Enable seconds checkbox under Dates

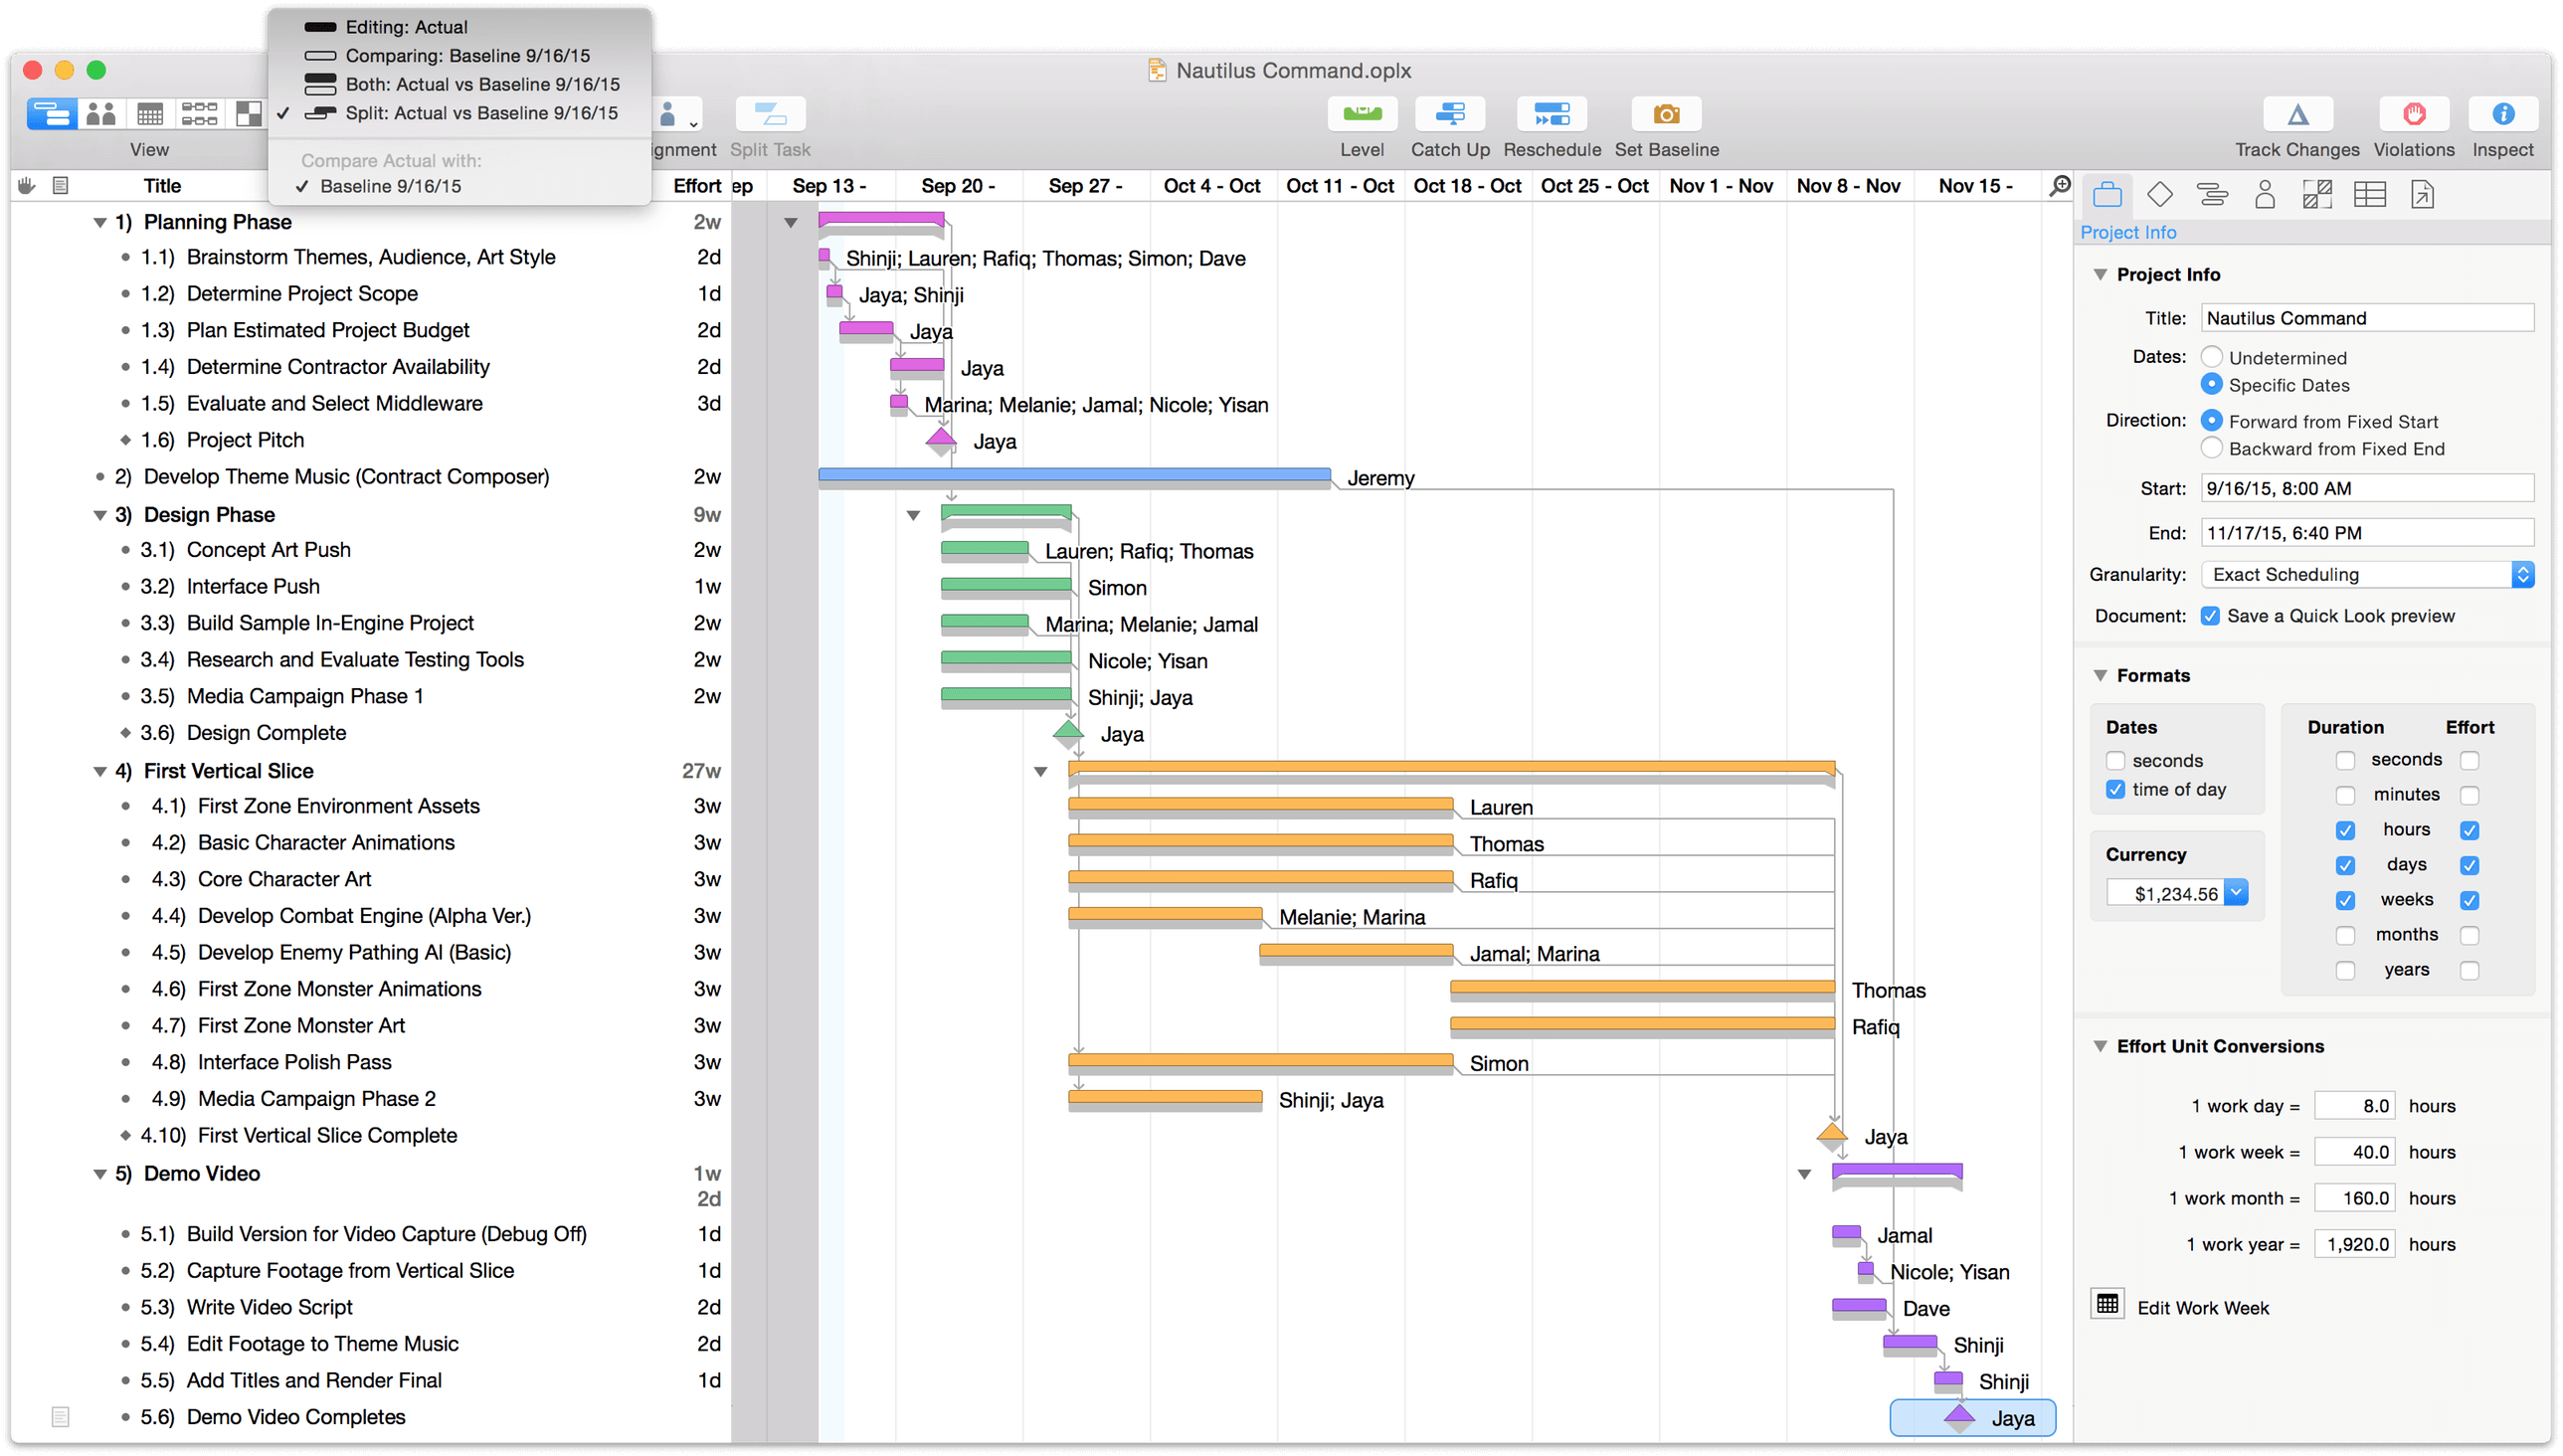2115,761
